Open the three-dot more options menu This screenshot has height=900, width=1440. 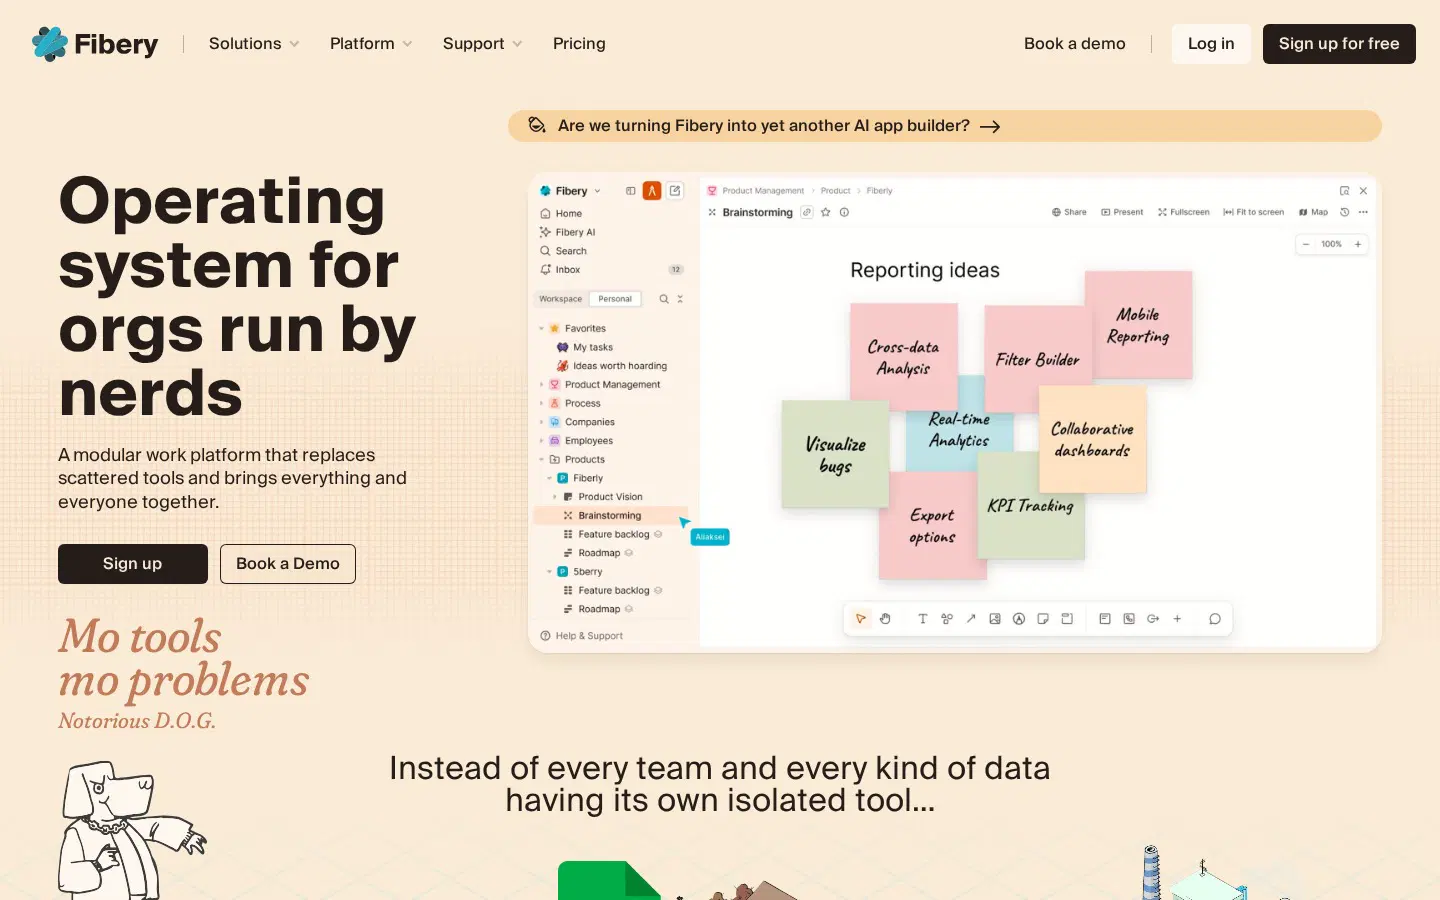click(x=1363, y=212)
